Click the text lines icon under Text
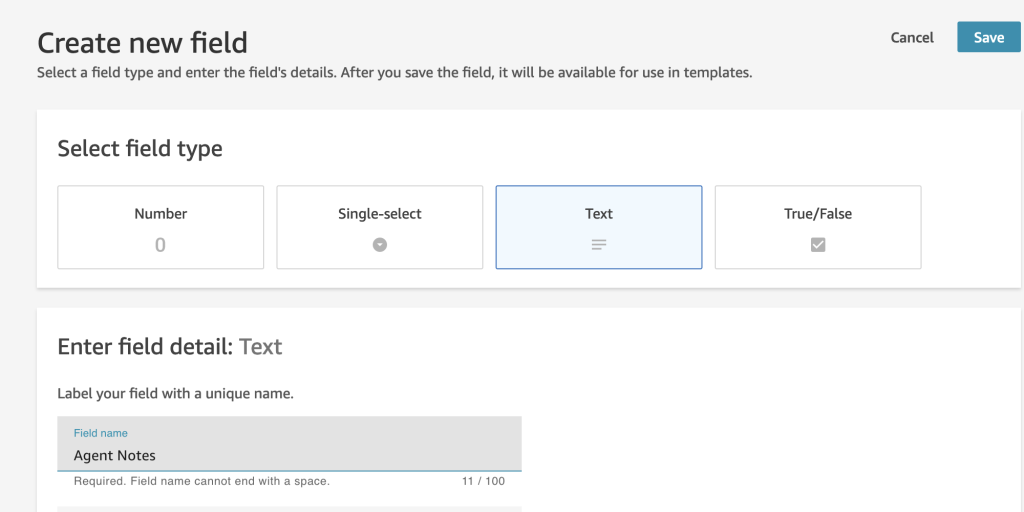 coord(599,245)
